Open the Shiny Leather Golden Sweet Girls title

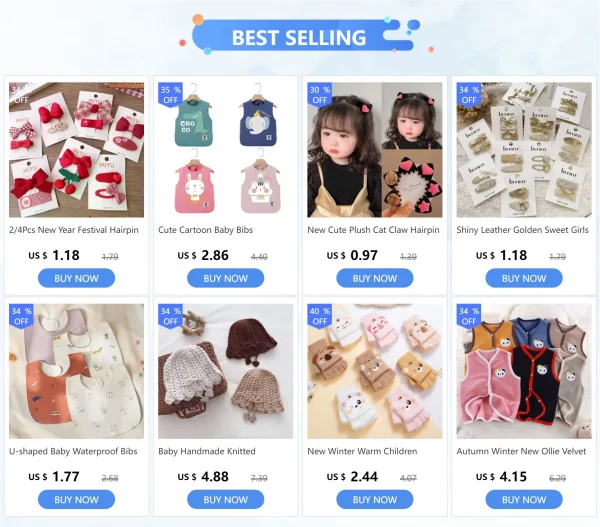coord(522,230)
